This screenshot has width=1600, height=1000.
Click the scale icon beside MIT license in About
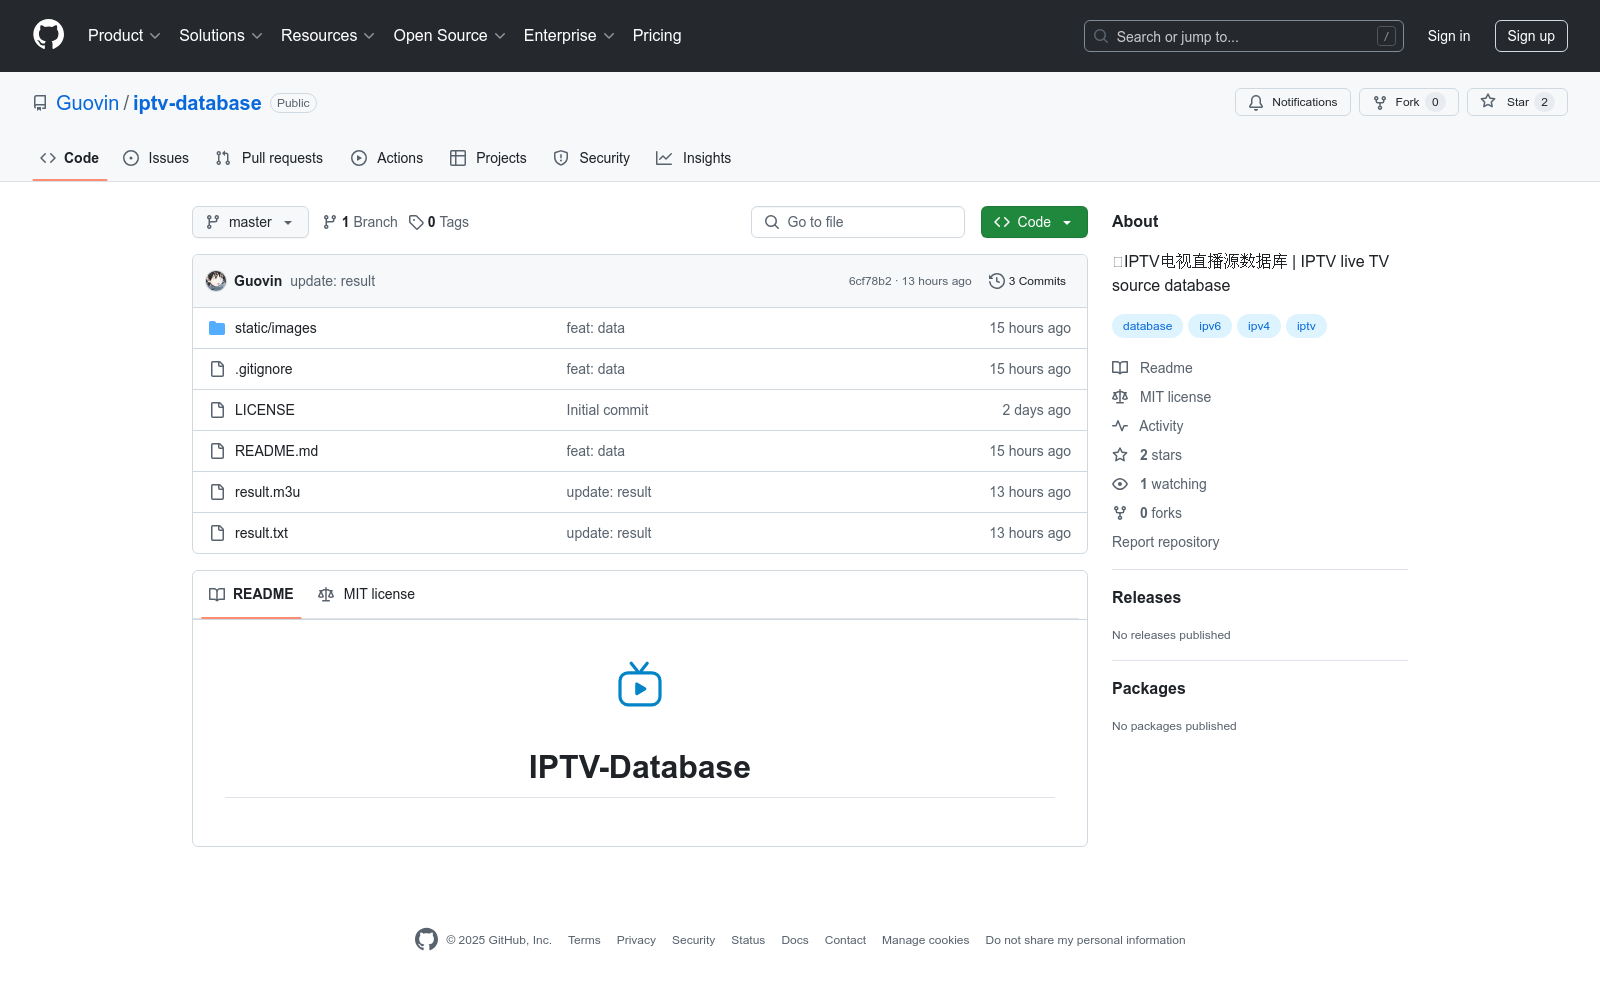pos(1120,397)
